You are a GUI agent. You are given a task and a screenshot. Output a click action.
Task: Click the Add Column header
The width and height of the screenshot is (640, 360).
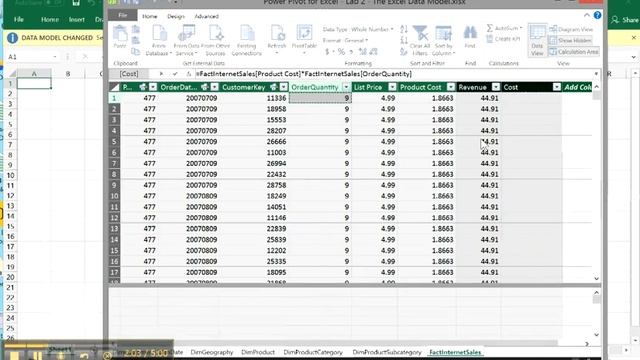pyautogui.click(x=578, y=87)
